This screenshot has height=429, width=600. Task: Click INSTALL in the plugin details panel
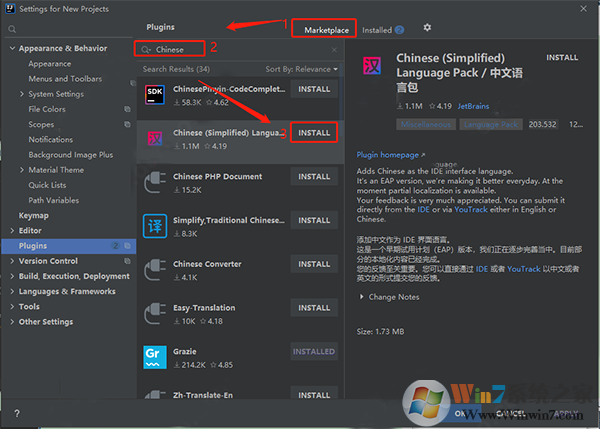click(x=562, y=57)
